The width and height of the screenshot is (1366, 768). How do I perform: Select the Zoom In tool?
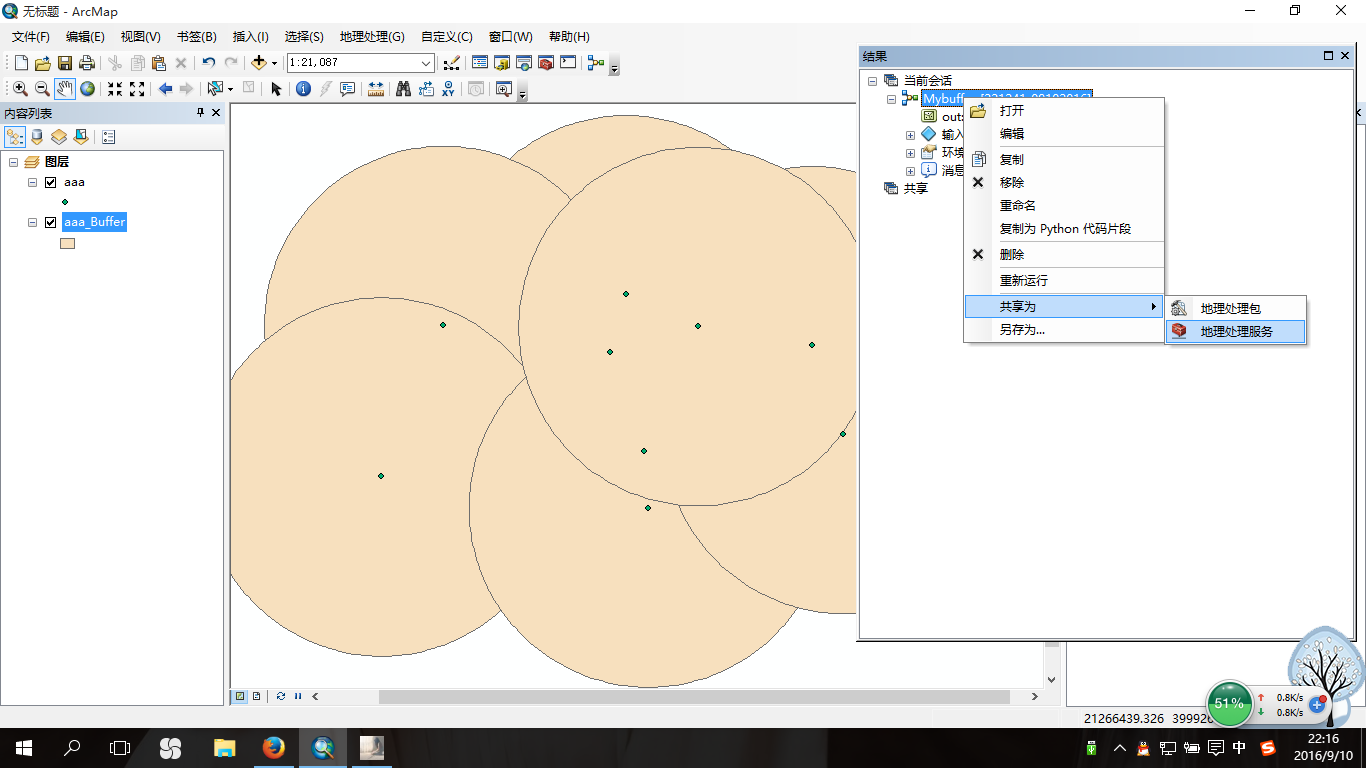click(20, 89)
